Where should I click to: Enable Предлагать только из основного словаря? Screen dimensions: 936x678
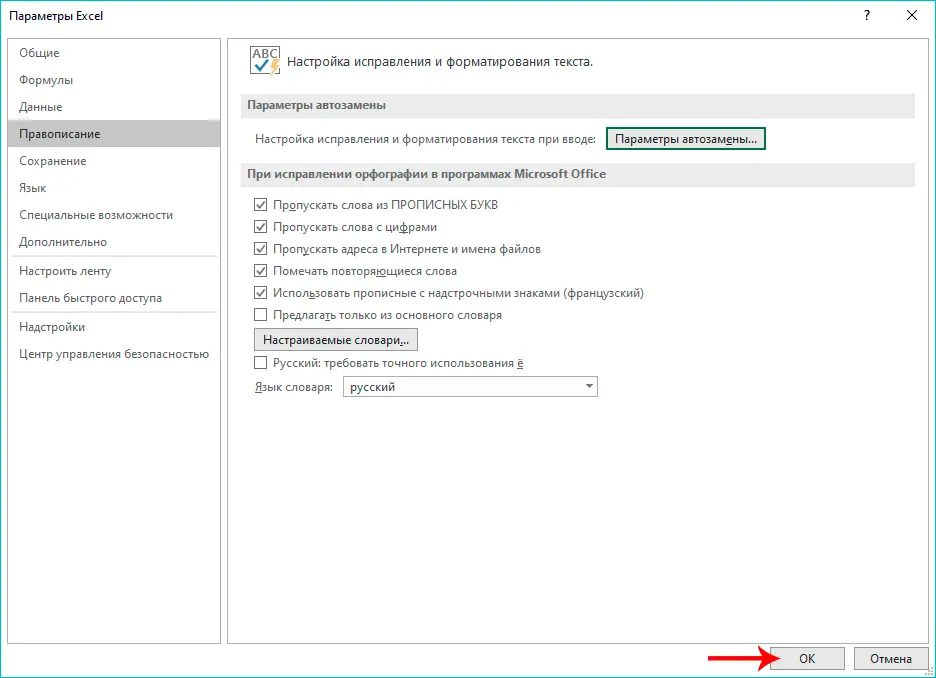pos(260,315)
